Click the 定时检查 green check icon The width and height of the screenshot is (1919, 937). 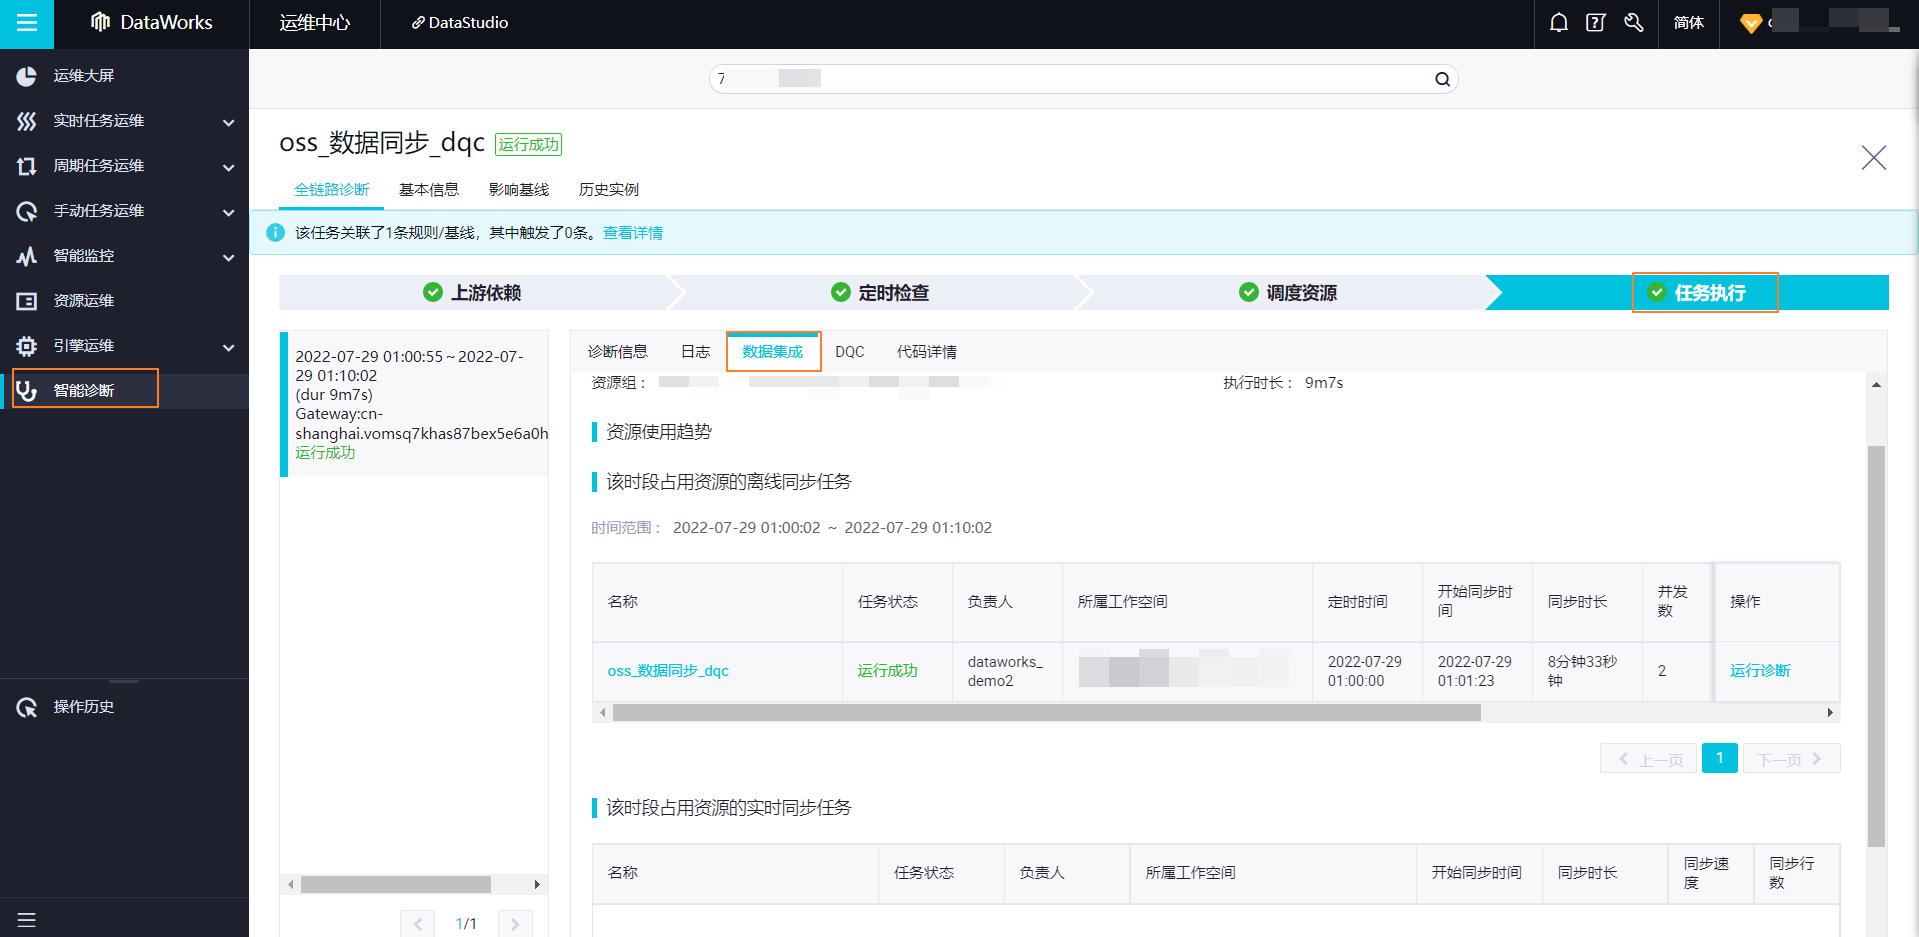coord(841,292)
